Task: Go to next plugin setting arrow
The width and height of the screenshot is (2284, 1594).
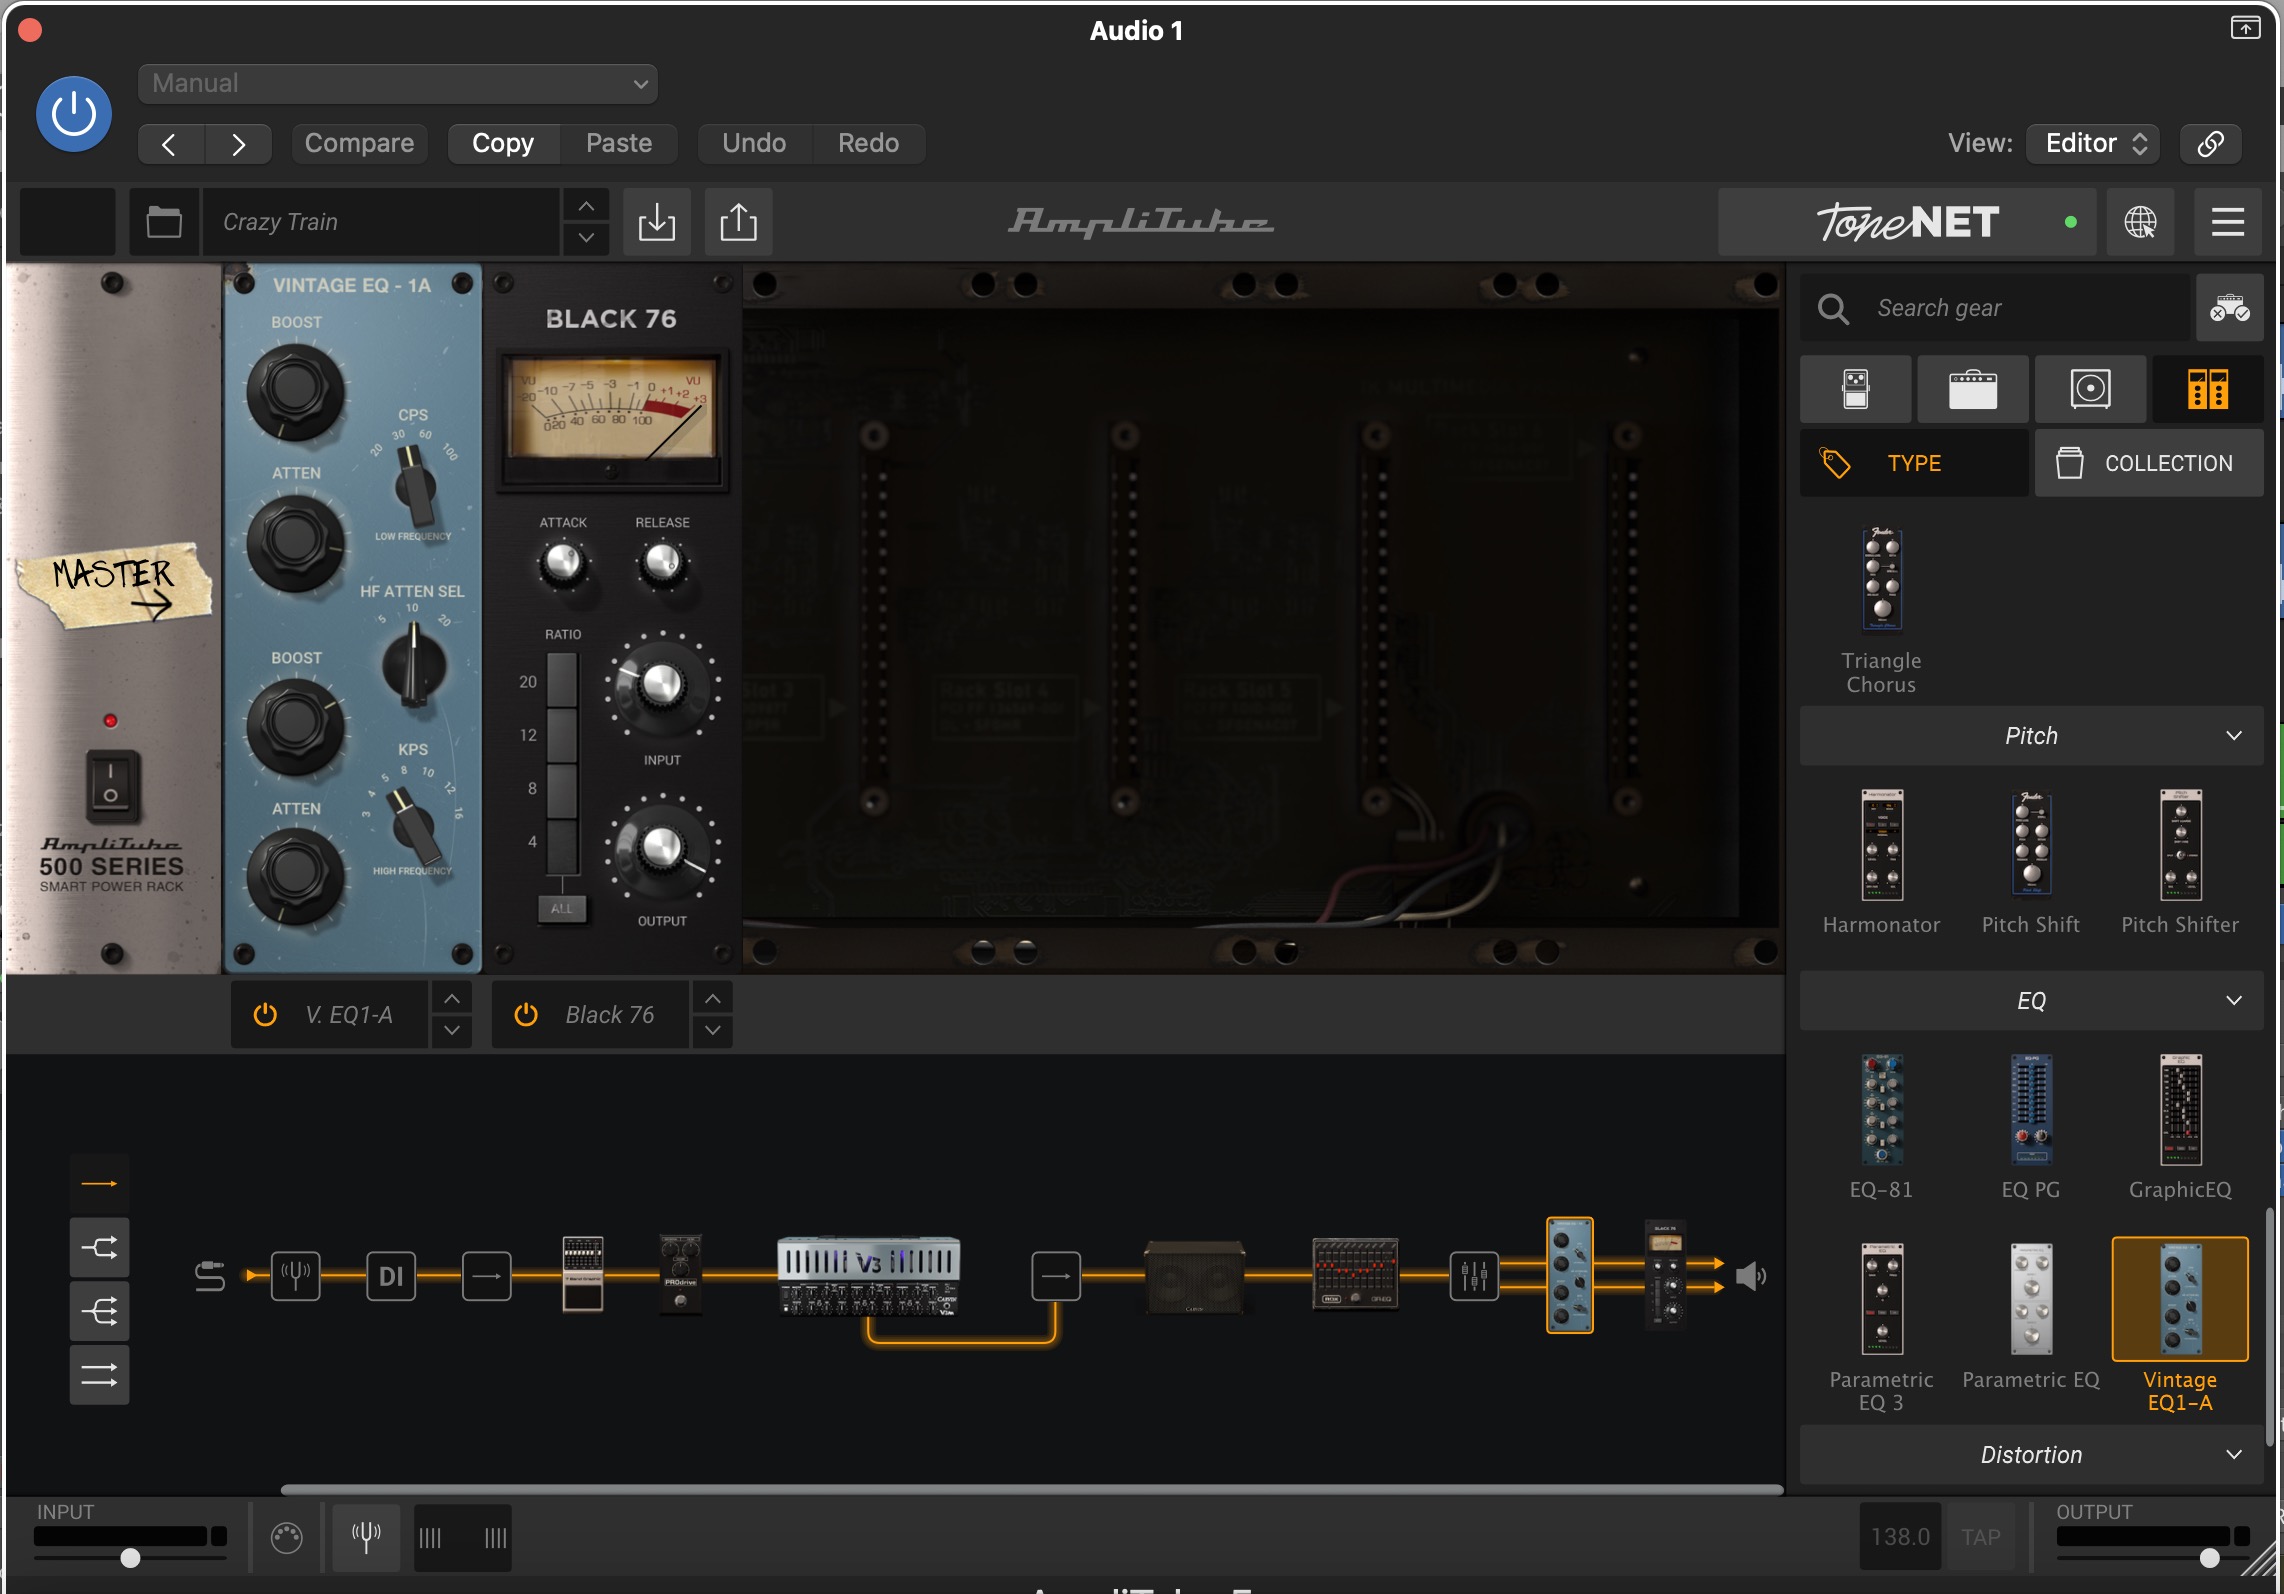Action: [238, 144]
